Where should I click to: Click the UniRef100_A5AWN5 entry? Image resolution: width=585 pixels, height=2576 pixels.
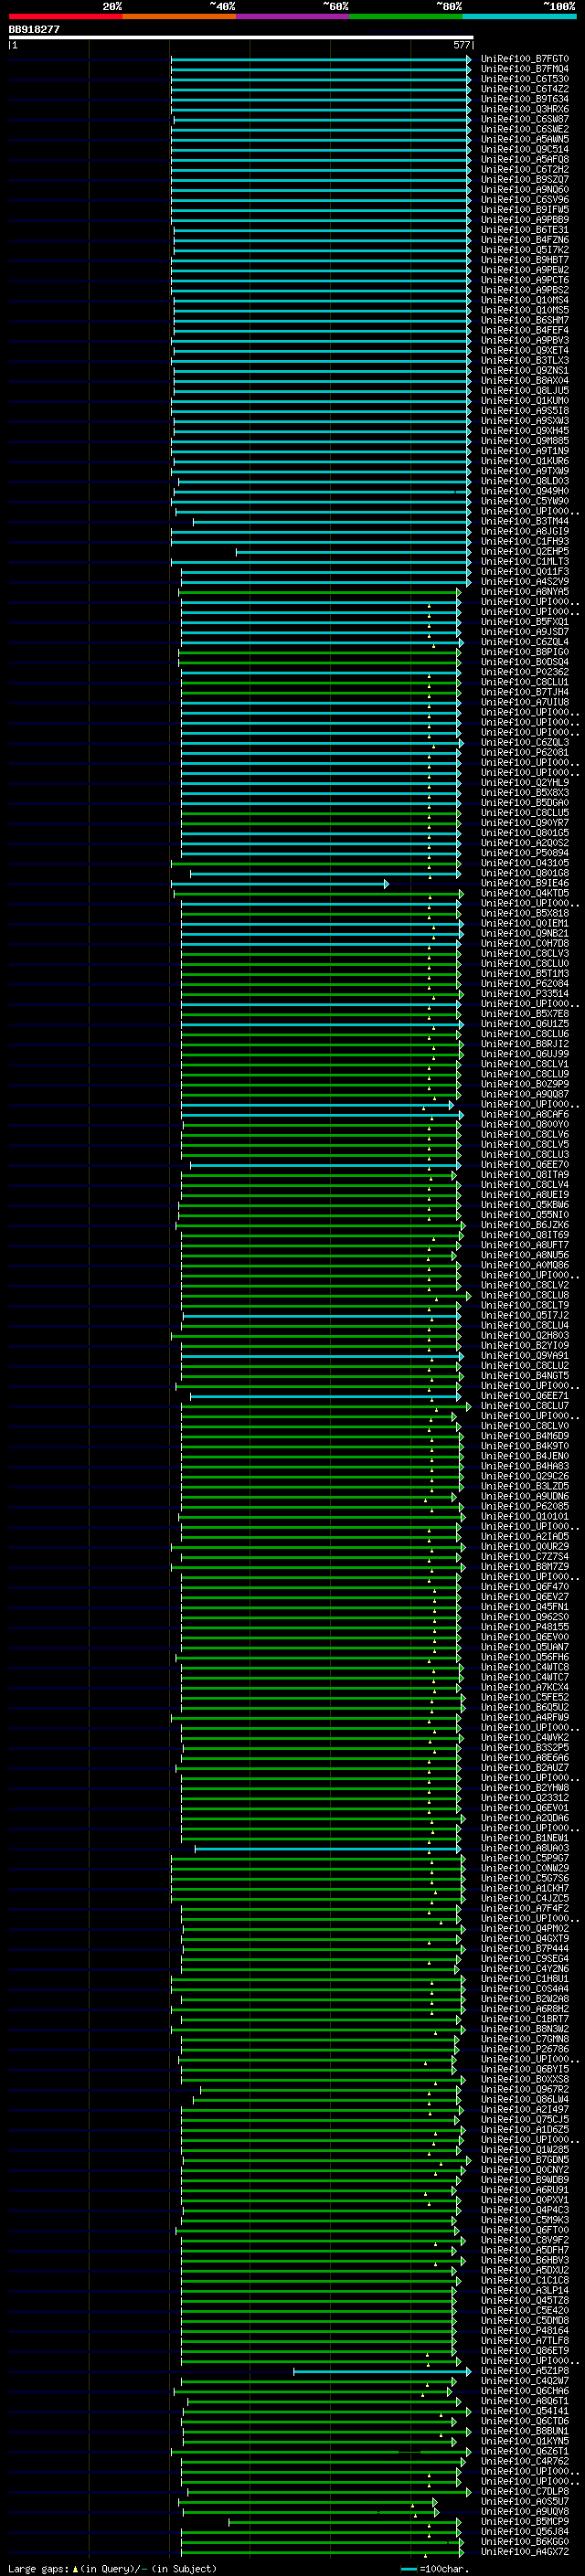click(x=525, y=139)
